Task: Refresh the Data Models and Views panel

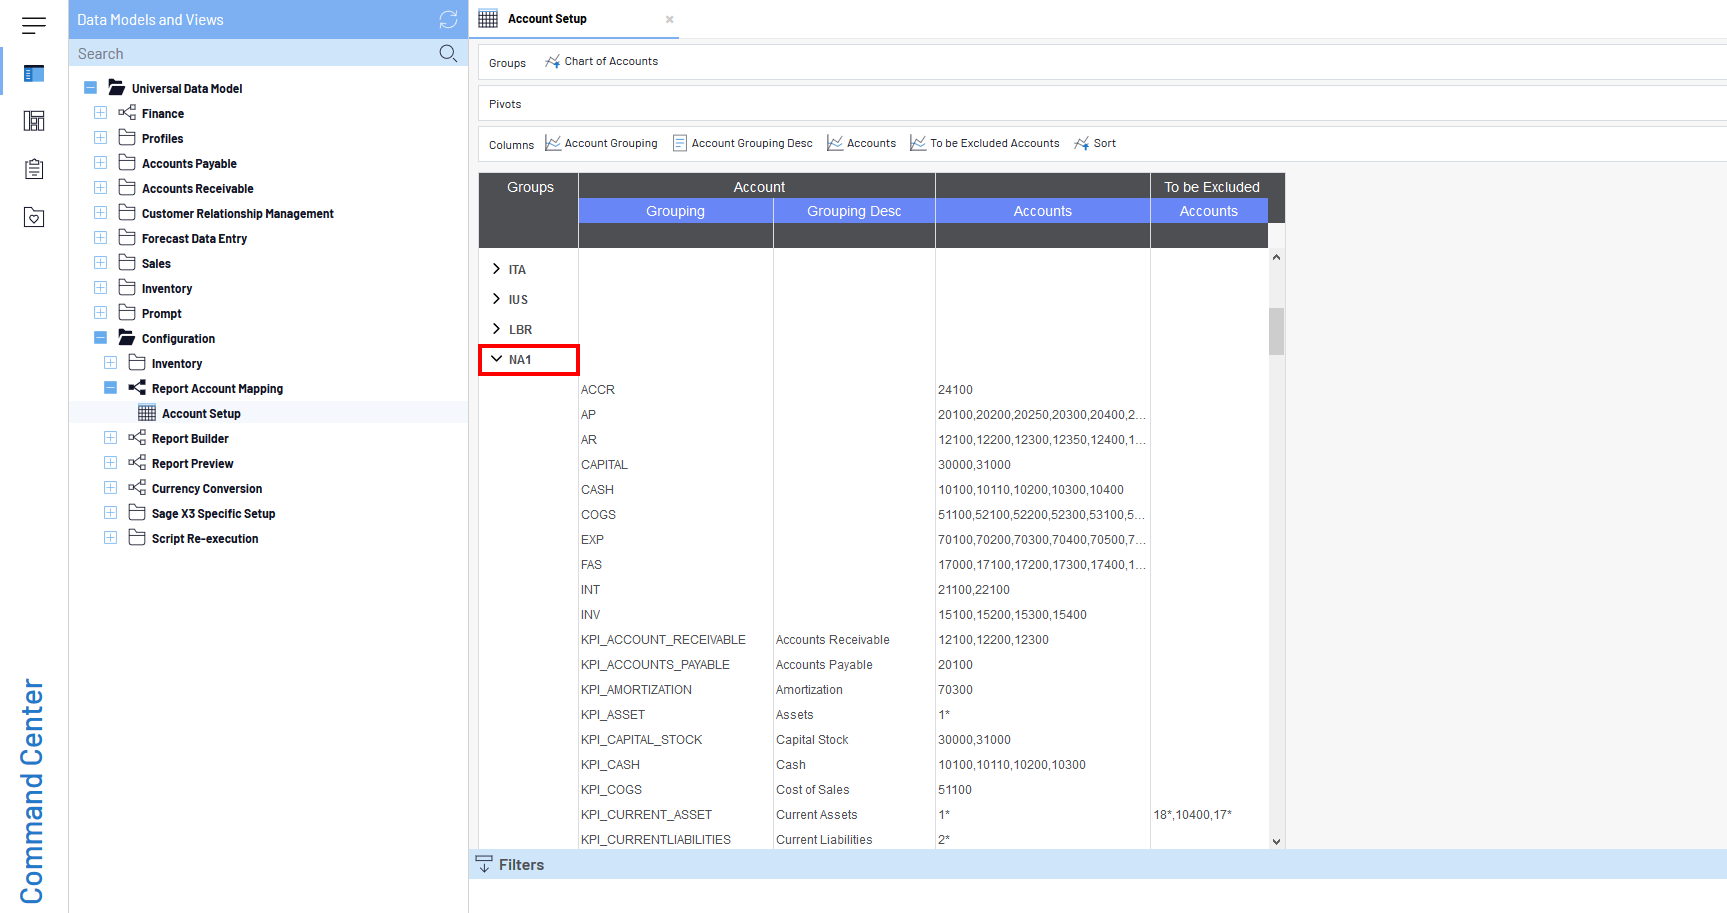Action: click(x=448, y=19)
